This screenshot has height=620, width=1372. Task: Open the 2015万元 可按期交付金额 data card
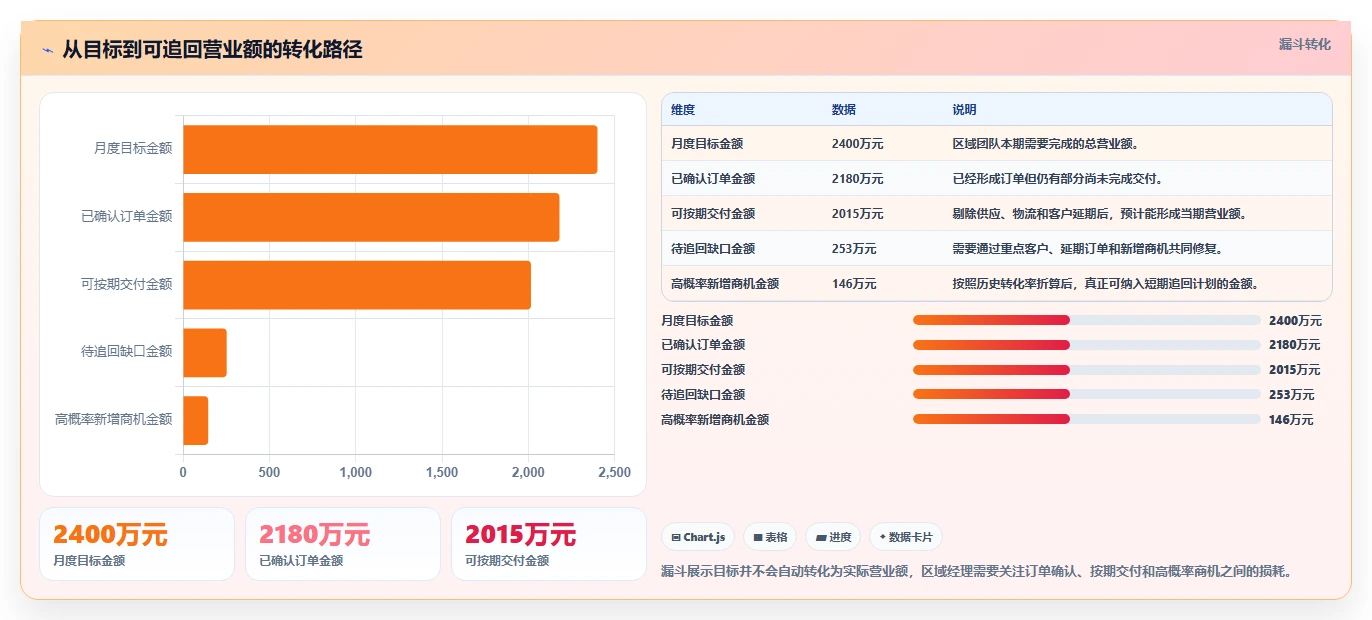click(x=549, y=544)
